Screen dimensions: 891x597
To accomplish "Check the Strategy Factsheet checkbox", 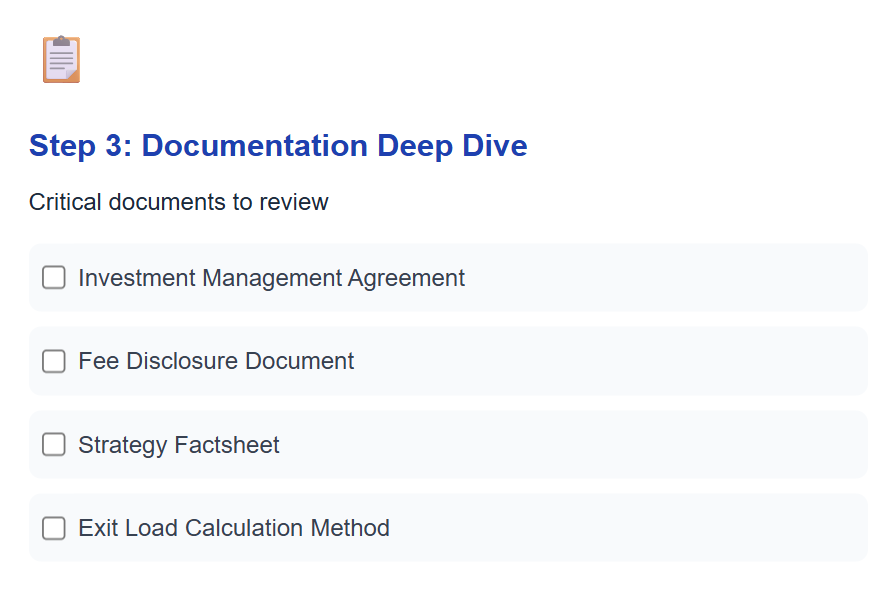I will tap(53, 444).
